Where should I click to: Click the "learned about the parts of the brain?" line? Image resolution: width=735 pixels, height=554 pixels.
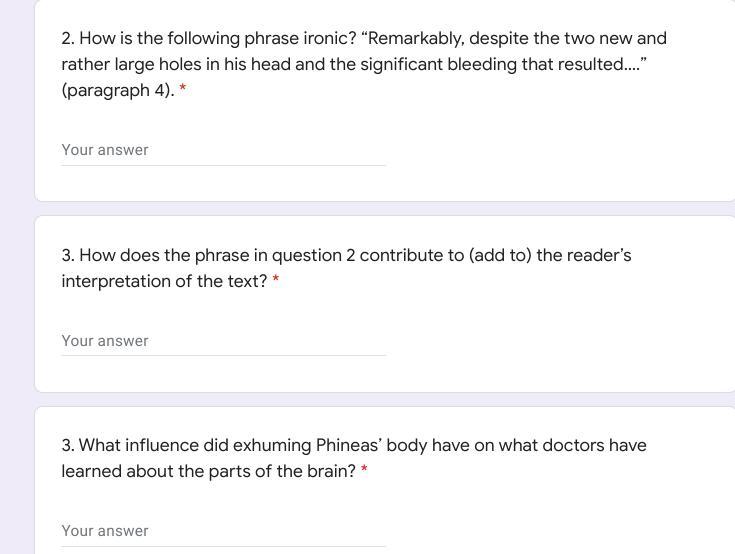(208, 471)
